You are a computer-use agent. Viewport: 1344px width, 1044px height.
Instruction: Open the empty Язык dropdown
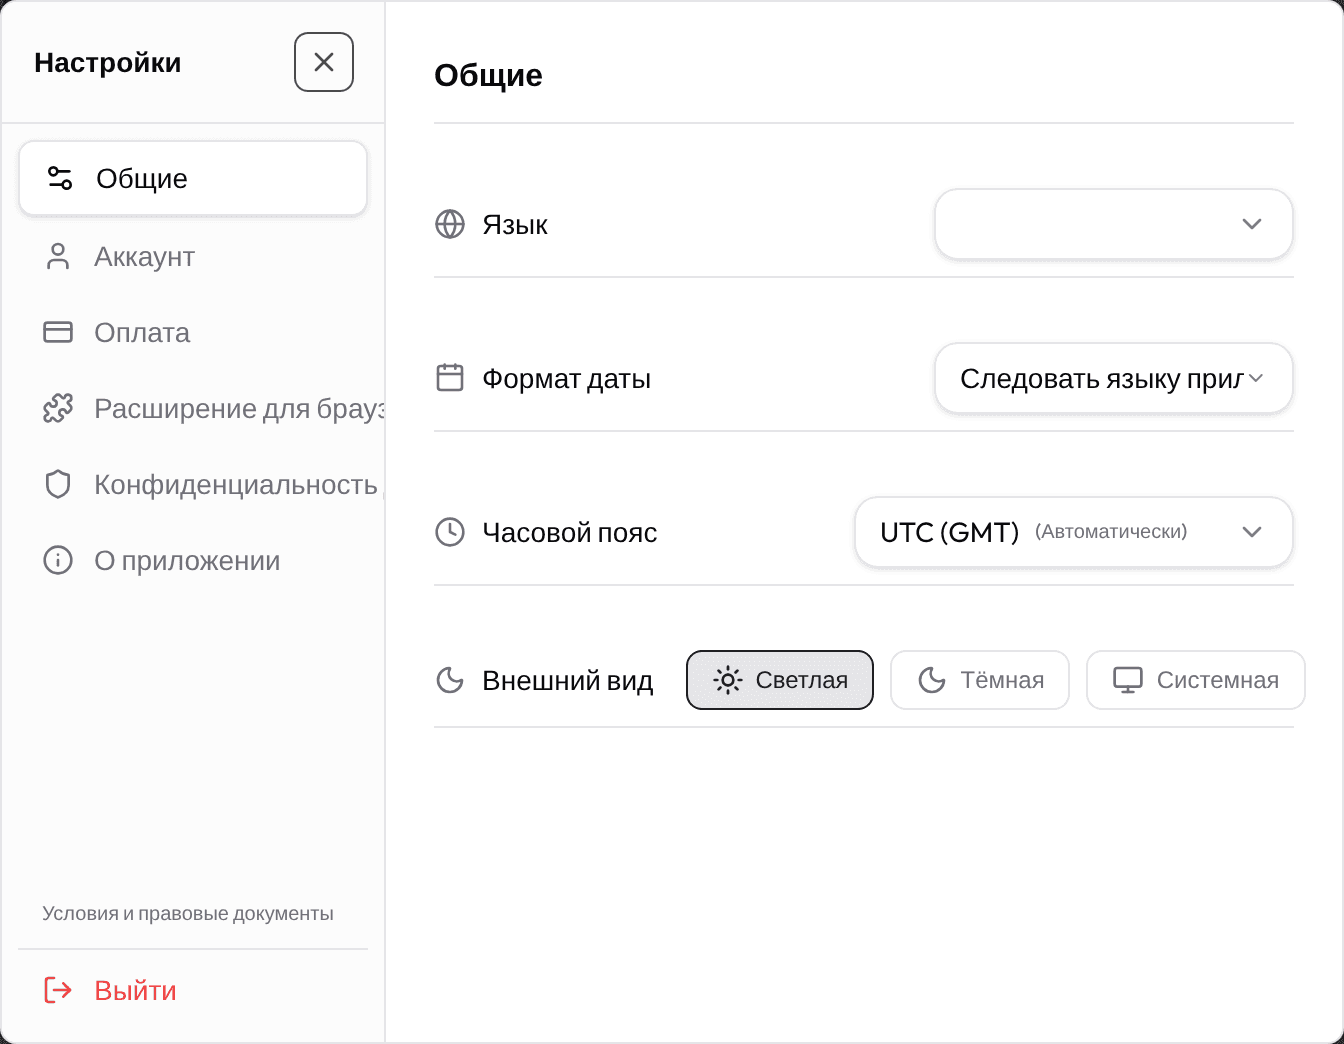[x=1114, y=224]
